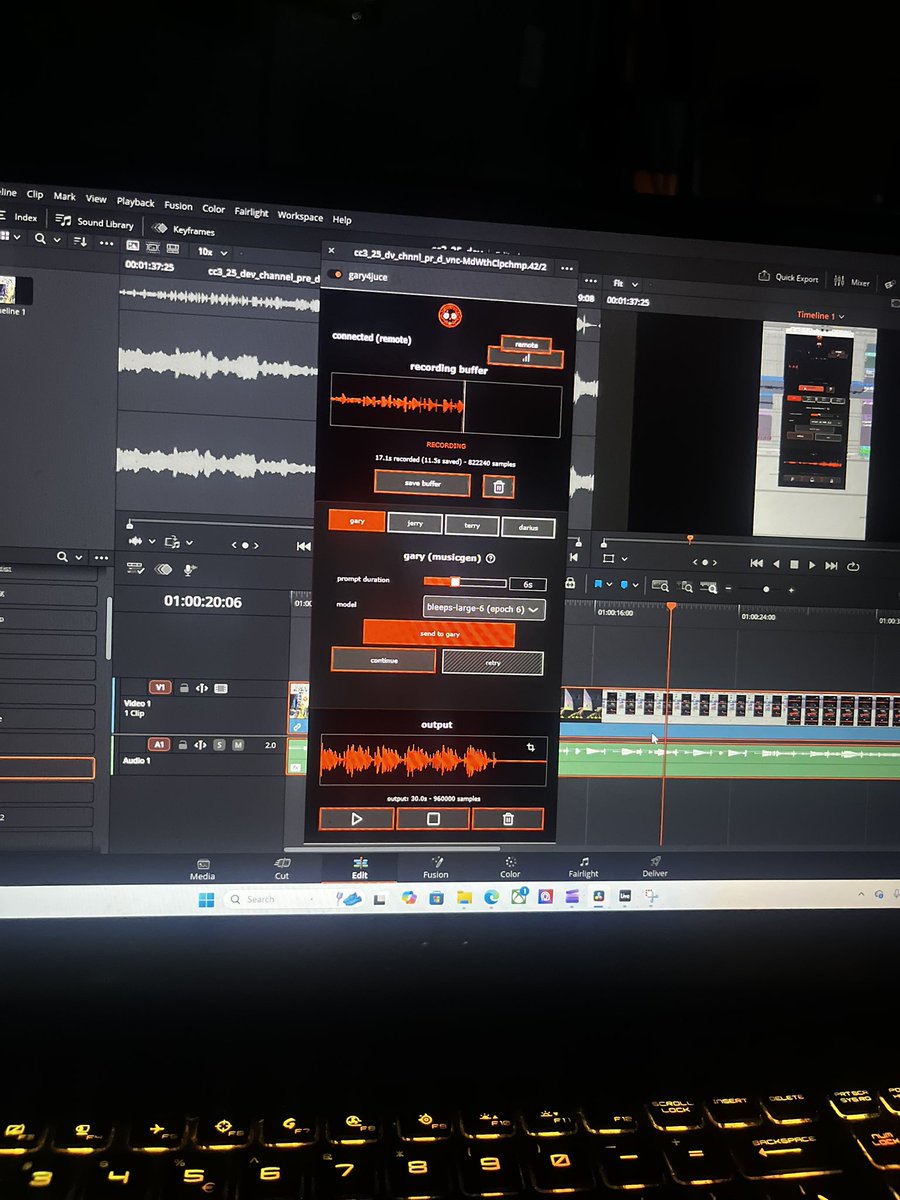900x1200 pixels.
Task: Clear recording buffer with trash icon
Action: (498, 486)
